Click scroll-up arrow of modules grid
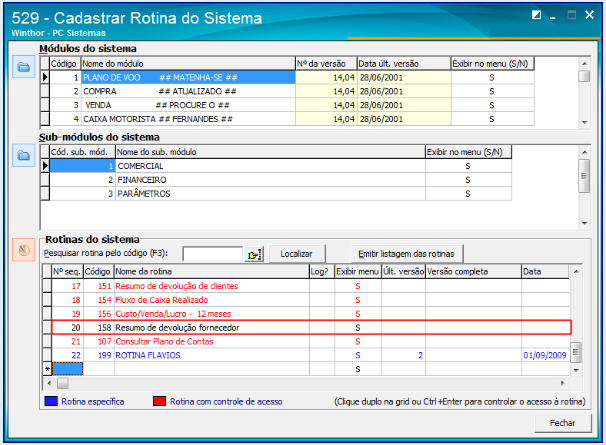Image resolution: width=606 pixels, height=445 pixels. 584,63
